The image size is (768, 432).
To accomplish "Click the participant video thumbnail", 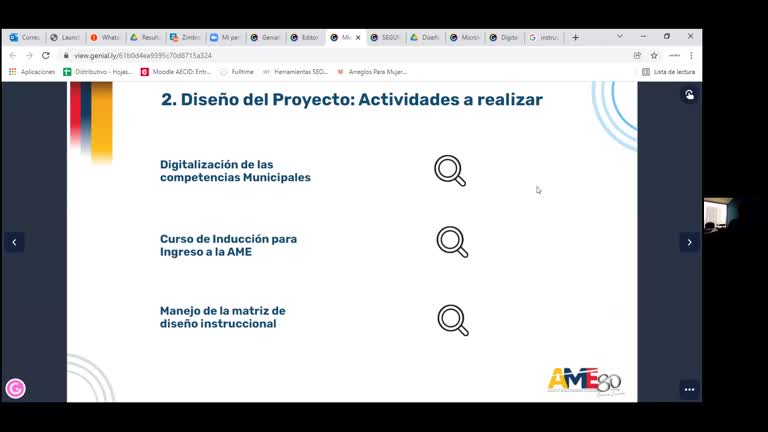I will (x=721, y=214).
